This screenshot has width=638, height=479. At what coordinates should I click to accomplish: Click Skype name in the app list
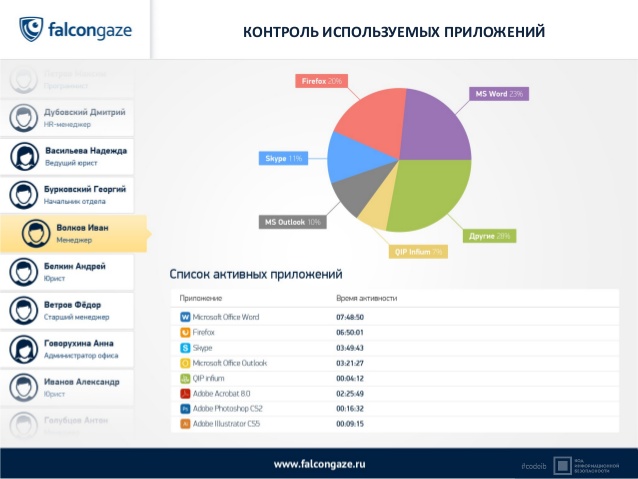pos(203,348)
